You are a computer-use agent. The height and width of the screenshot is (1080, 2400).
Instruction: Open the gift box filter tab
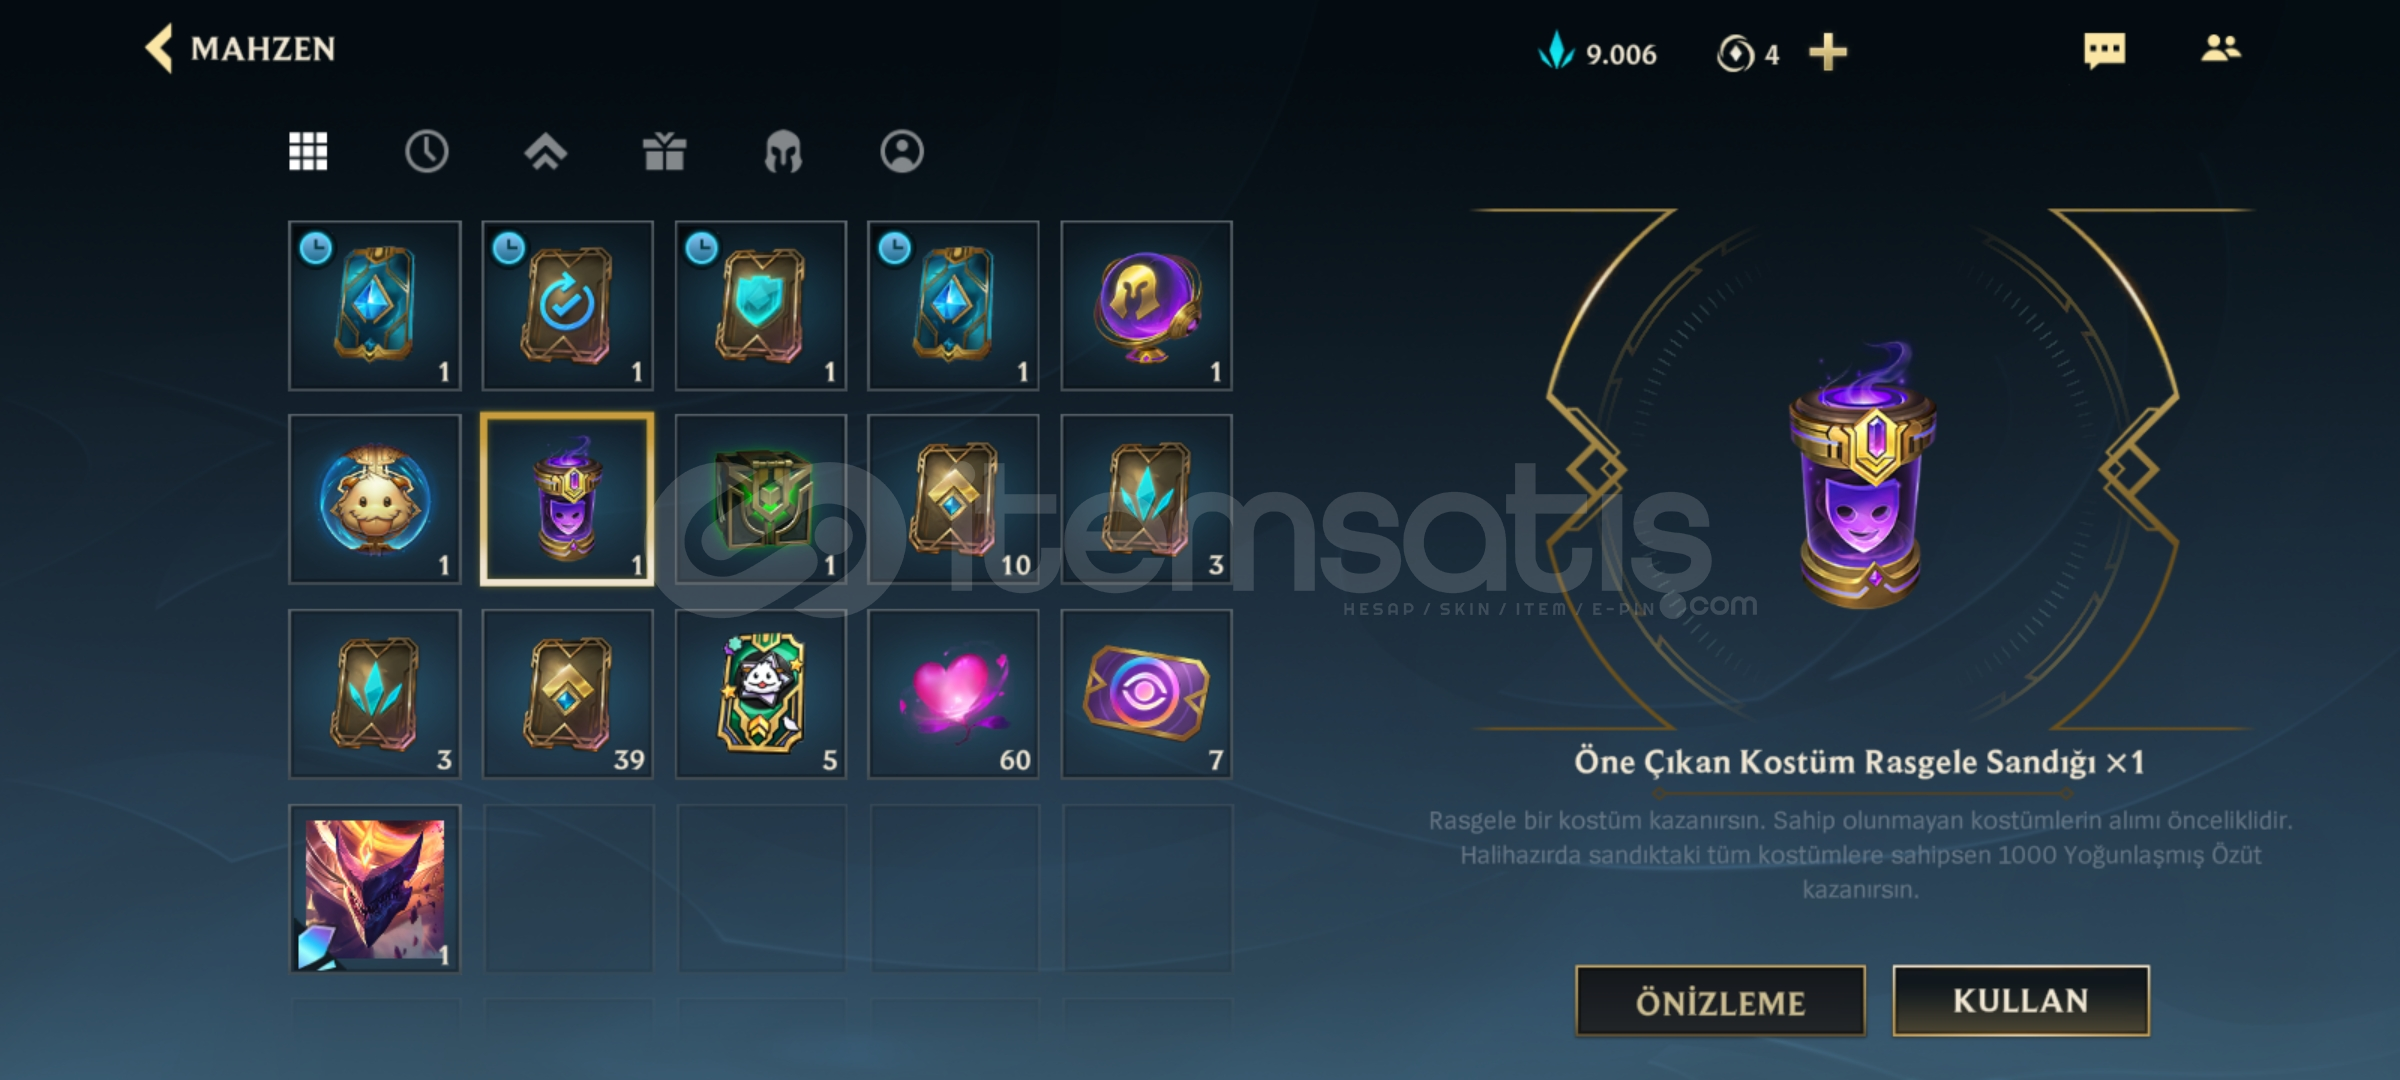click(664, 152)
